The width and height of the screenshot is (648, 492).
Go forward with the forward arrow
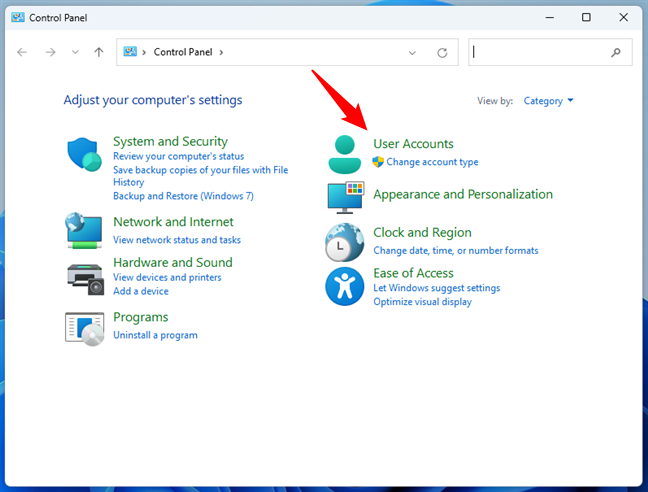coord(50,52)
